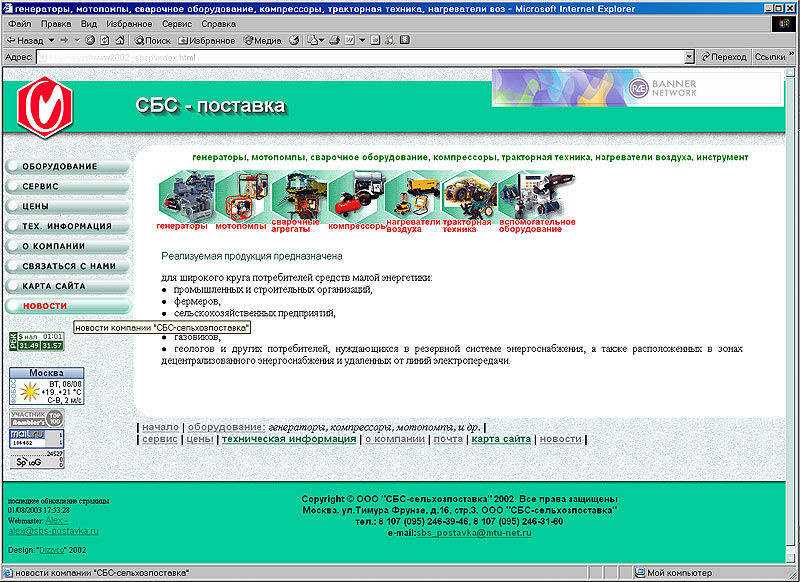
Task: Click the КАРТА САЙТА sidebar button
Action: coord(67,286)
